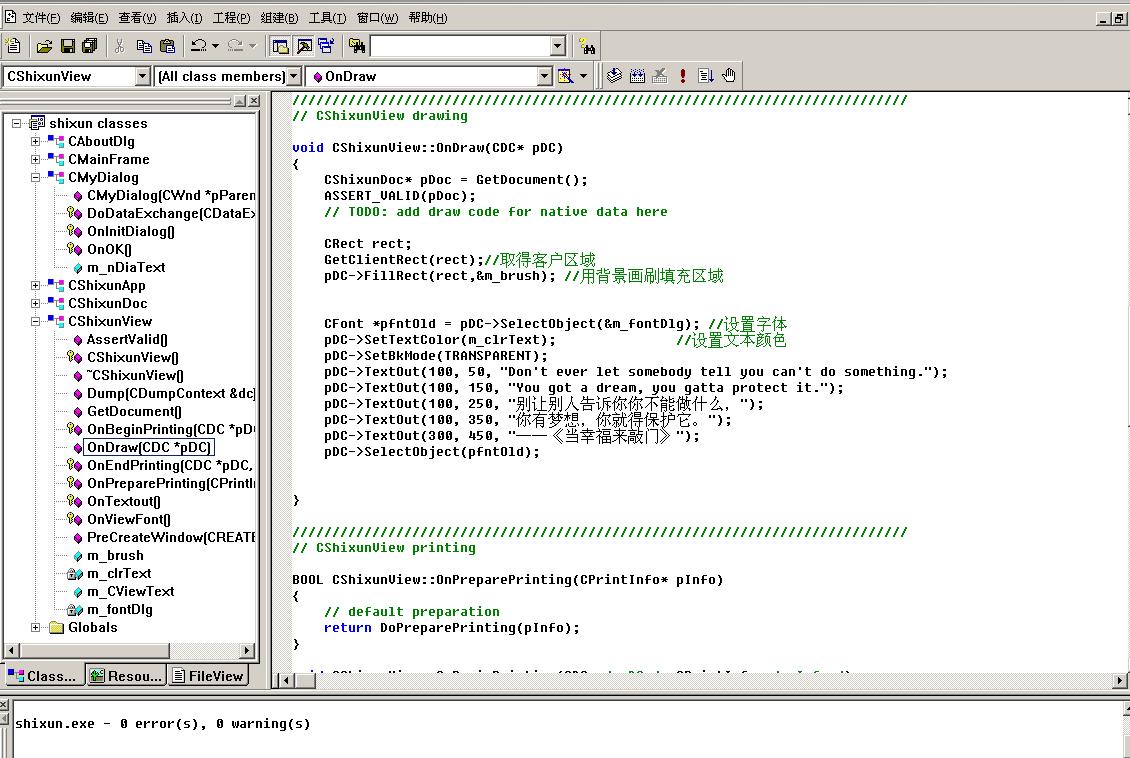
Task: Toggle the Workspace pane toolbar button
Action: (x=280, y=46)
